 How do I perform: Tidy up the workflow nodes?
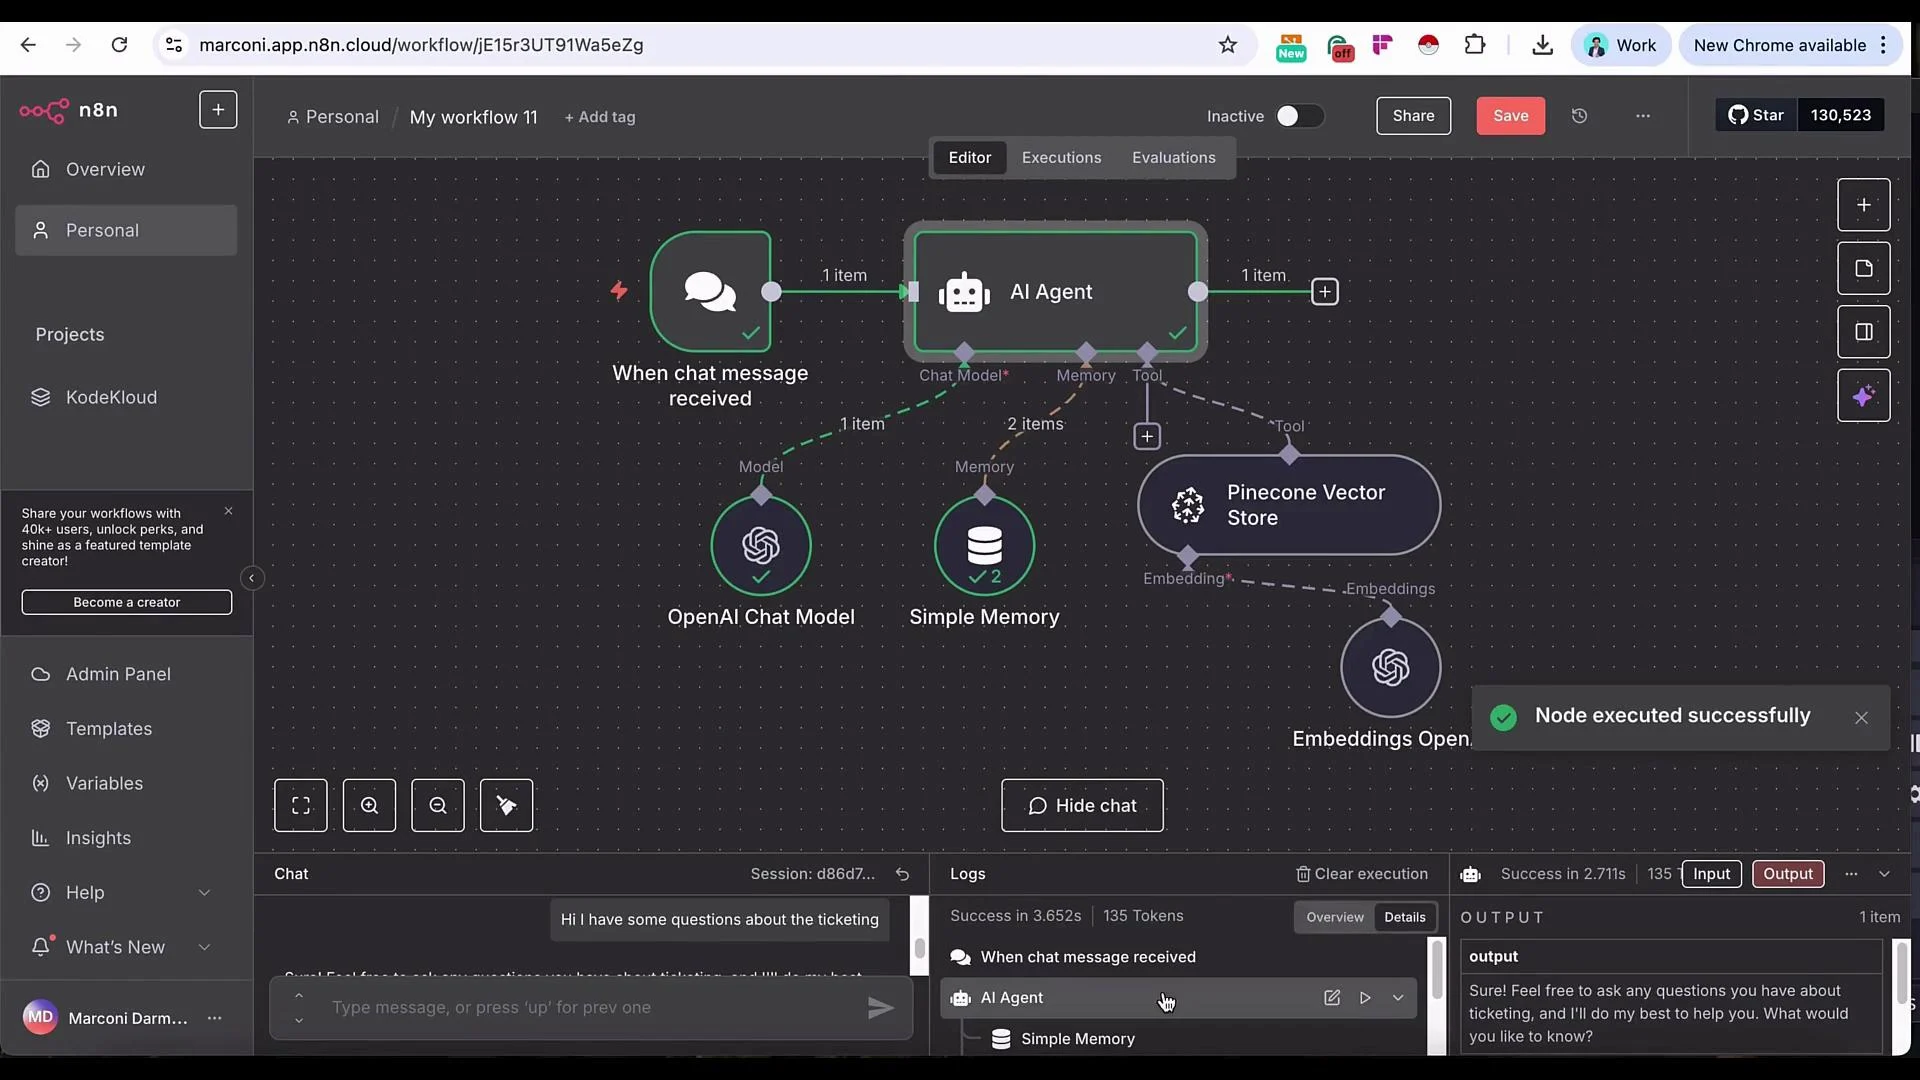click(x=506, y=805)
